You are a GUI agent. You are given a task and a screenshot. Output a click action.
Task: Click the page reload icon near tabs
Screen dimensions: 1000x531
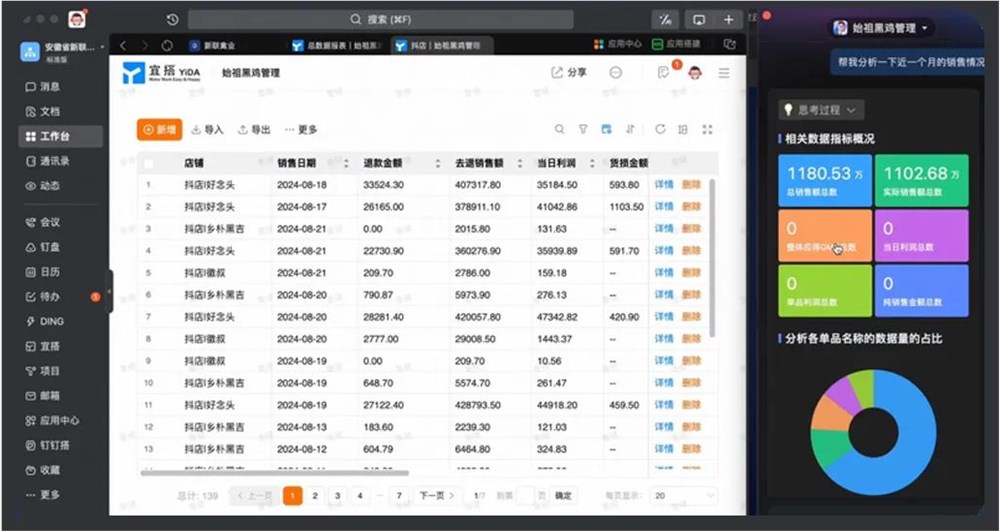[x=167, y=45]
